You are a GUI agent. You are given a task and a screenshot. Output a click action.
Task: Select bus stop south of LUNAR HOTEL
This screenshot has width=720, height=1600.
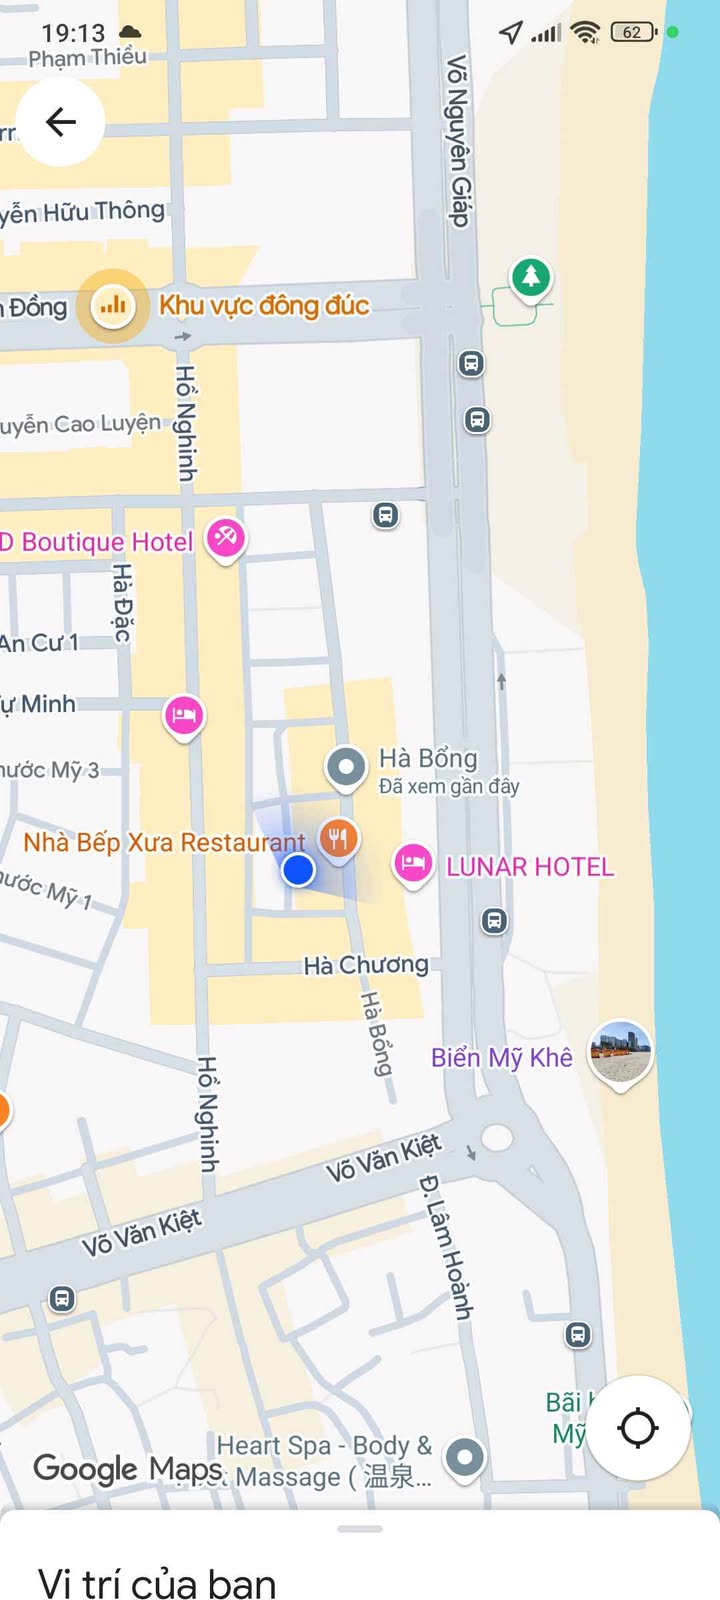tap(494, 921)
